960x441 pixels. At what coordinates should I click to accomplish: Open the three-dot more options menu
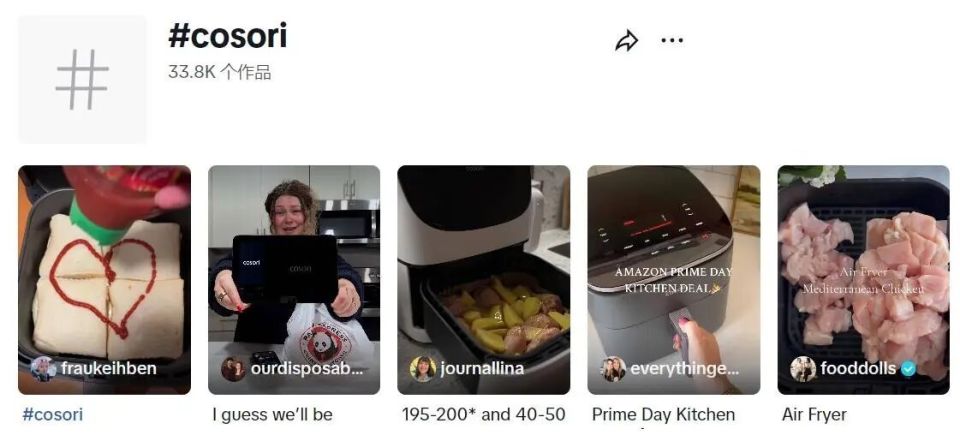click(x=672, y=40)
